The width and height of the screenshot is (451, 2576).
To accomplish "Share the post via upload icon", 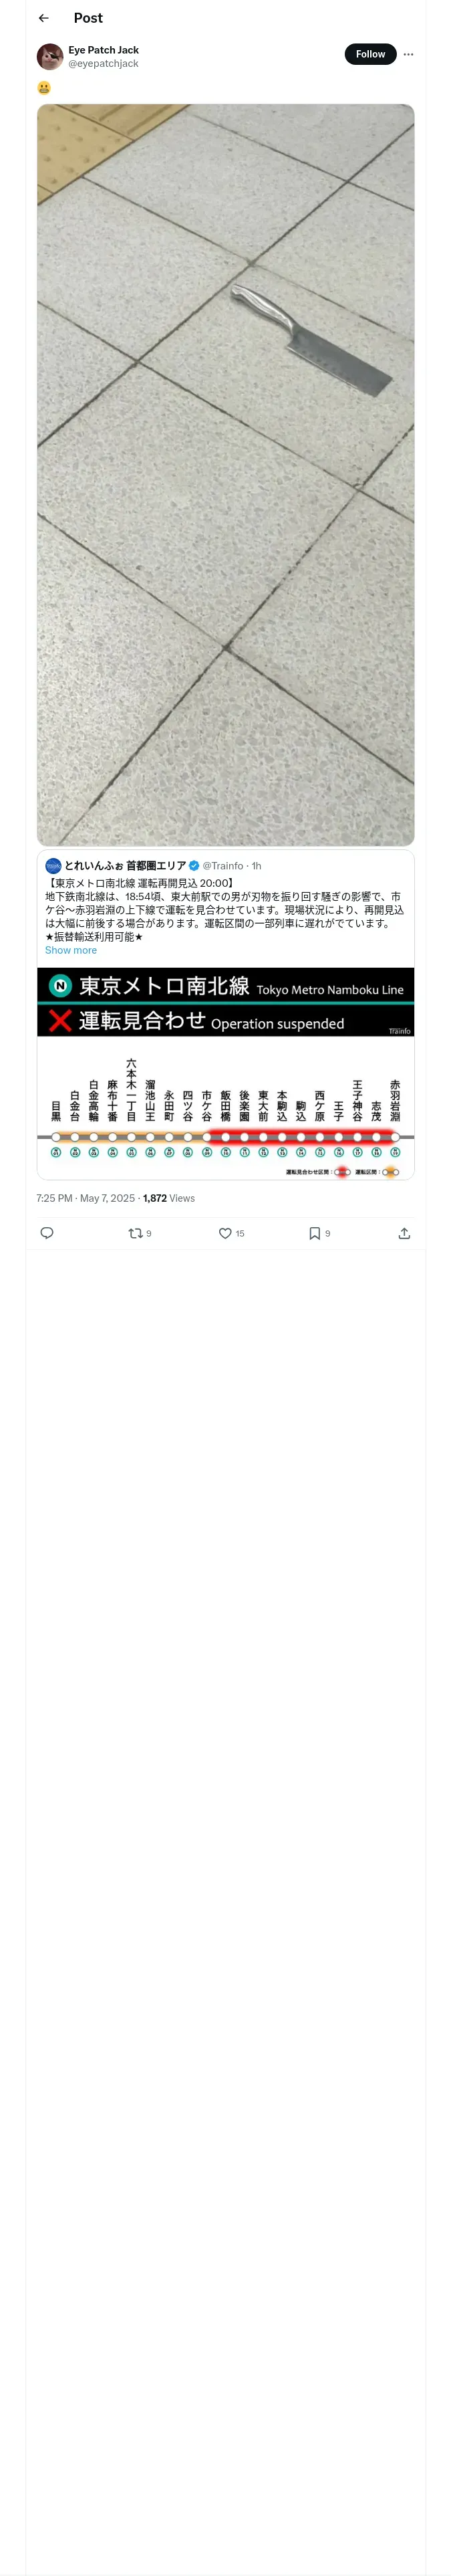I will (x=404, y=1233).
